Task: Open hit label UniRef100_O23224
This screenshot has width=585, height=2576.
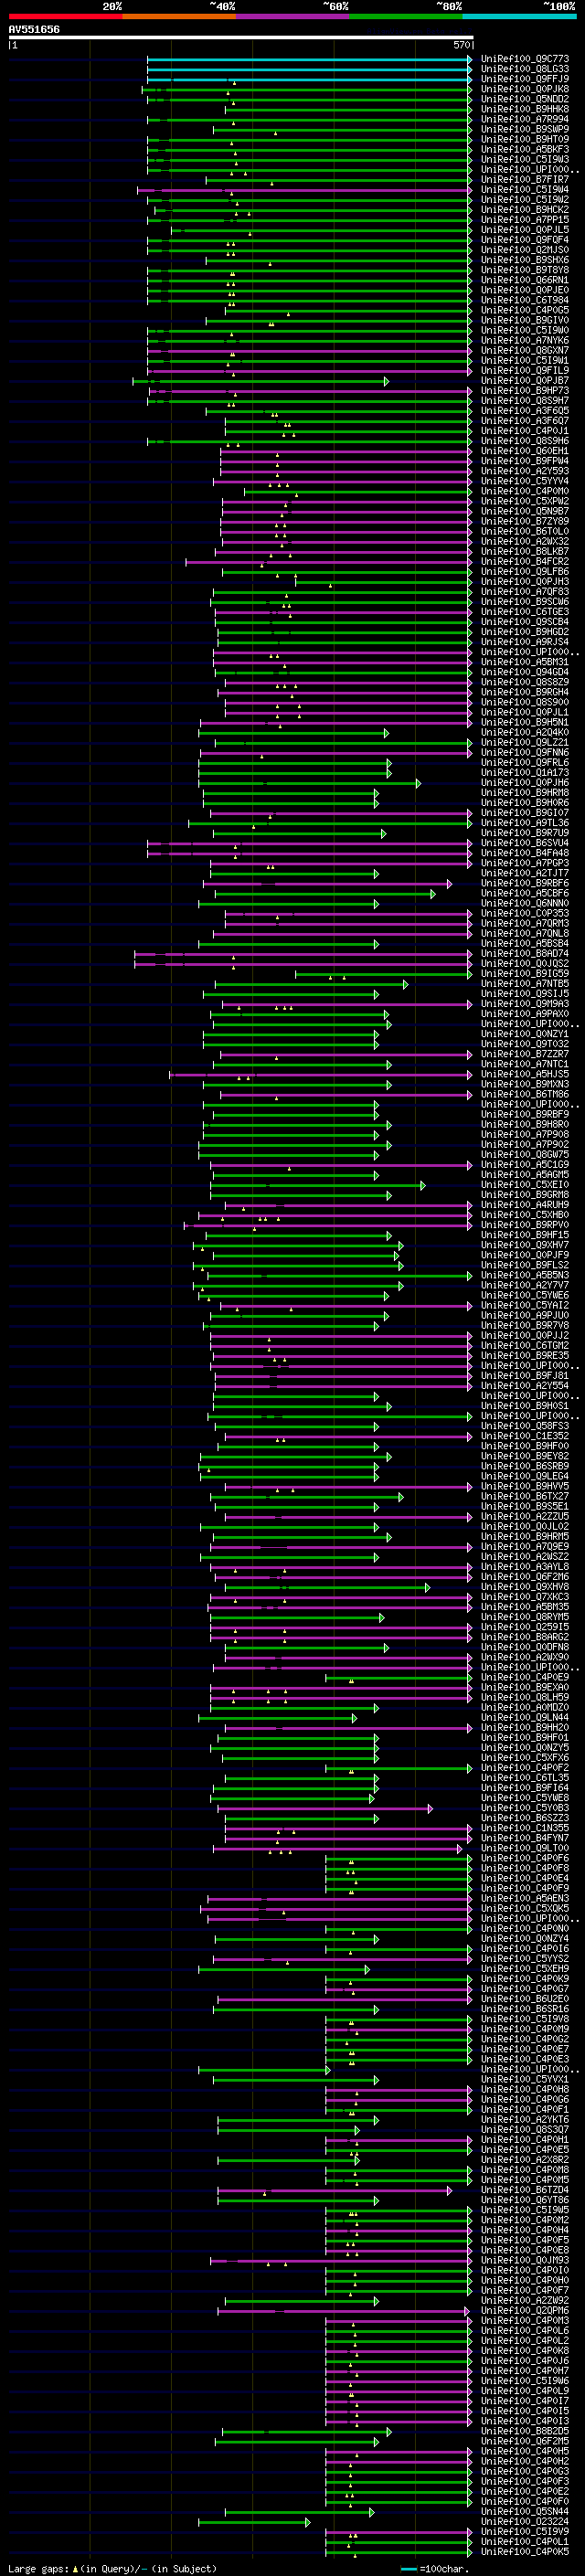Action: click(x=525, y=2522)
